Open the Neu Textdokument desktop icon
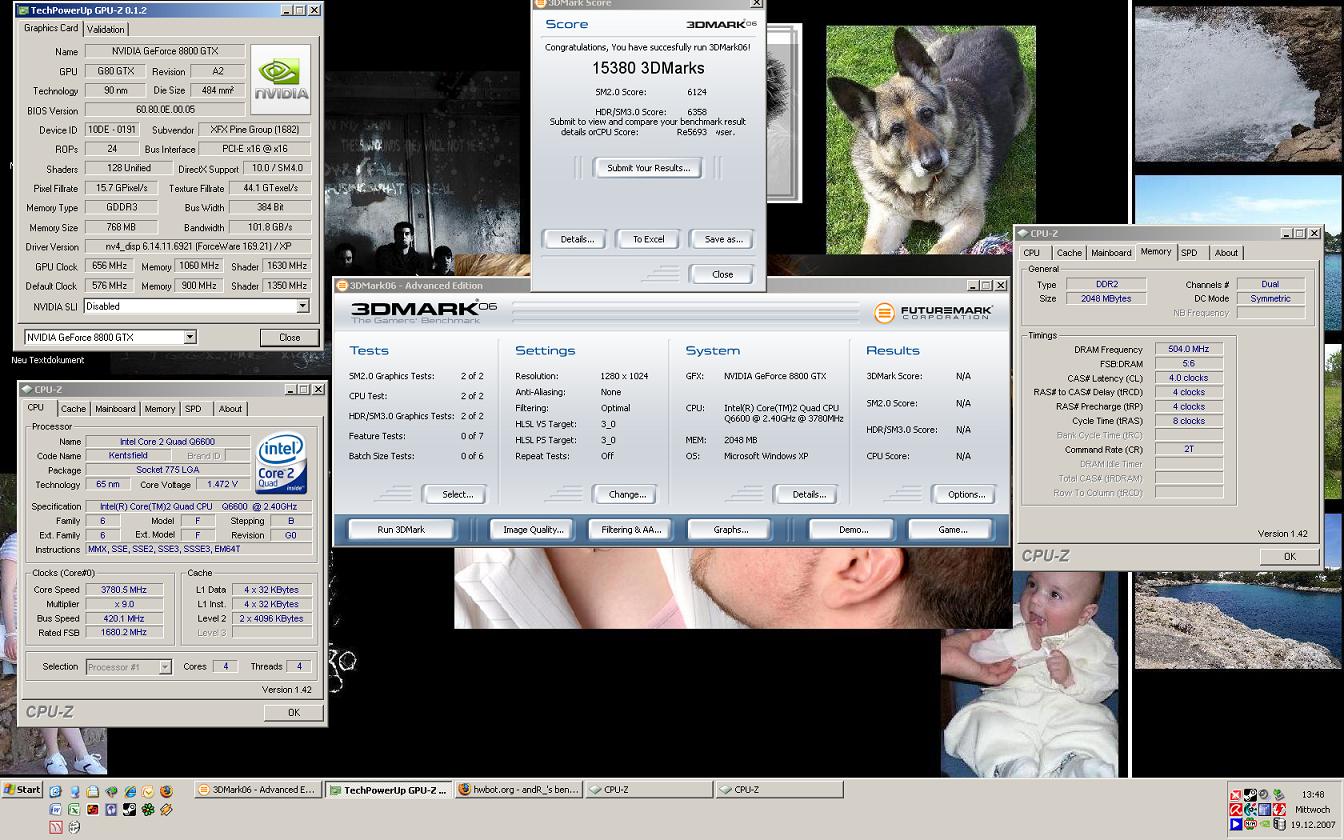The height and width of the screenshot is (840, 1344). (48, 360)
